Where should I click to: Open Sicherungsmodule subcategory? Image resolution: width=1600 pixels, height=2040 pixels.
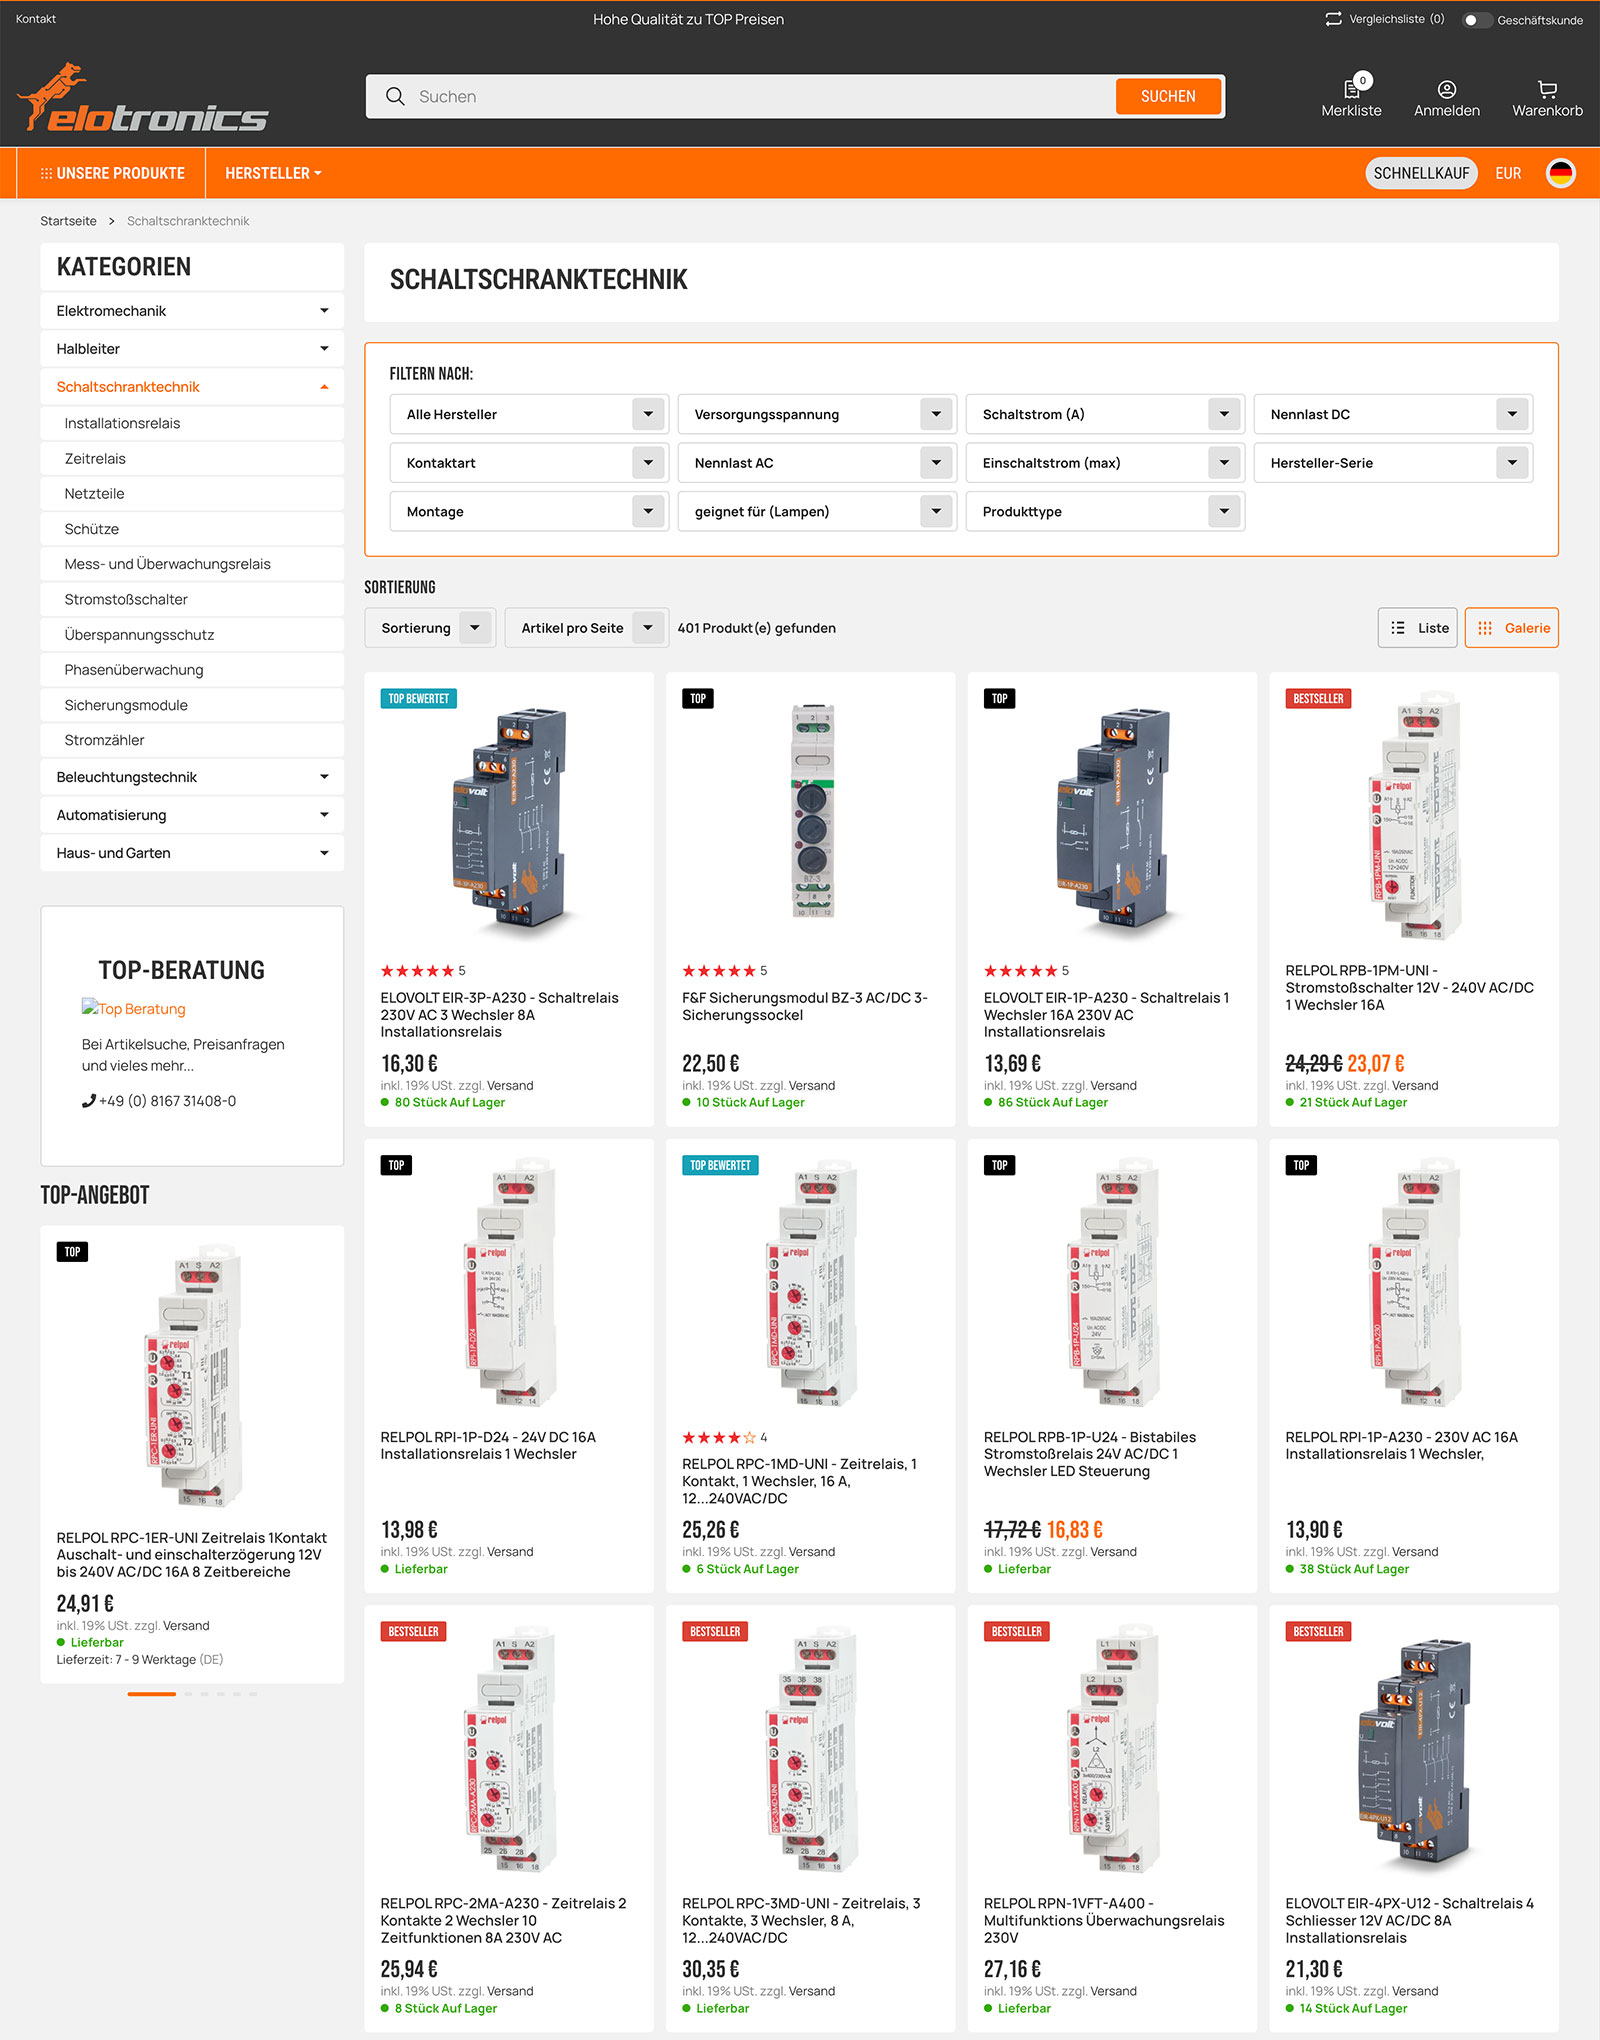pyautogui.click(x=192, y=705)
